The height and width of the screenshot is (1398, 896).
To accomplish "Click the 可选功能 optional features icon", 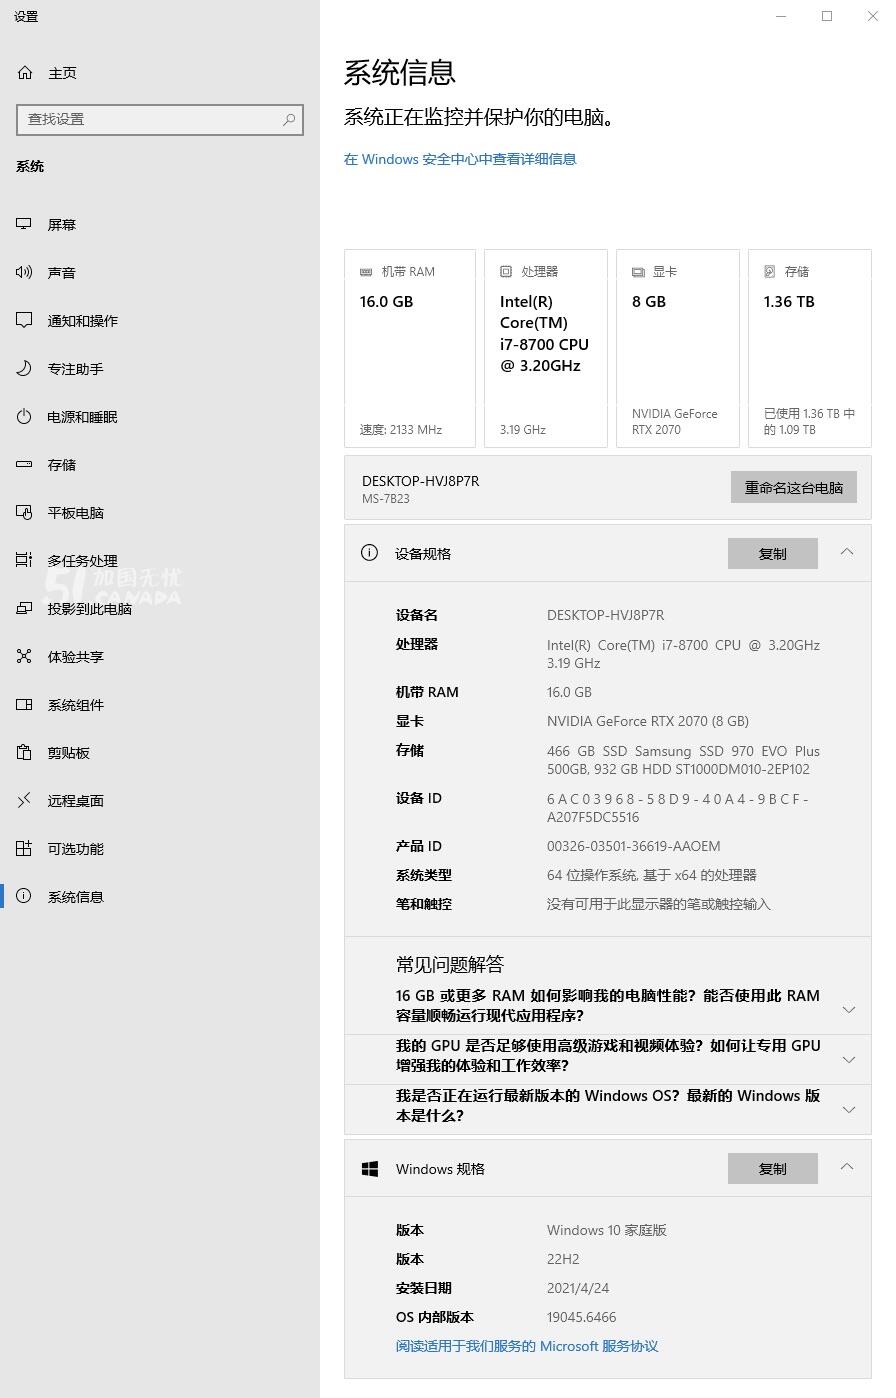I will tap(24, 848).
